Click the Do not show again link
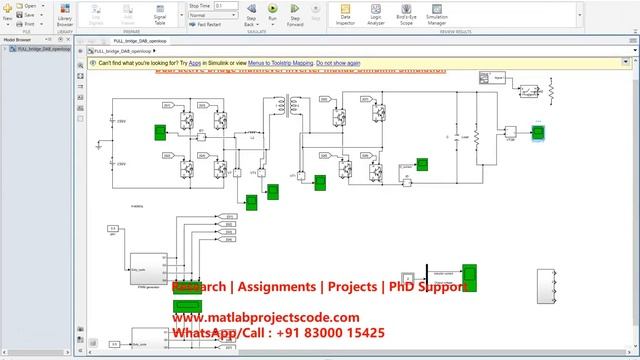640x360 pixels. click(x=338, y=63)
